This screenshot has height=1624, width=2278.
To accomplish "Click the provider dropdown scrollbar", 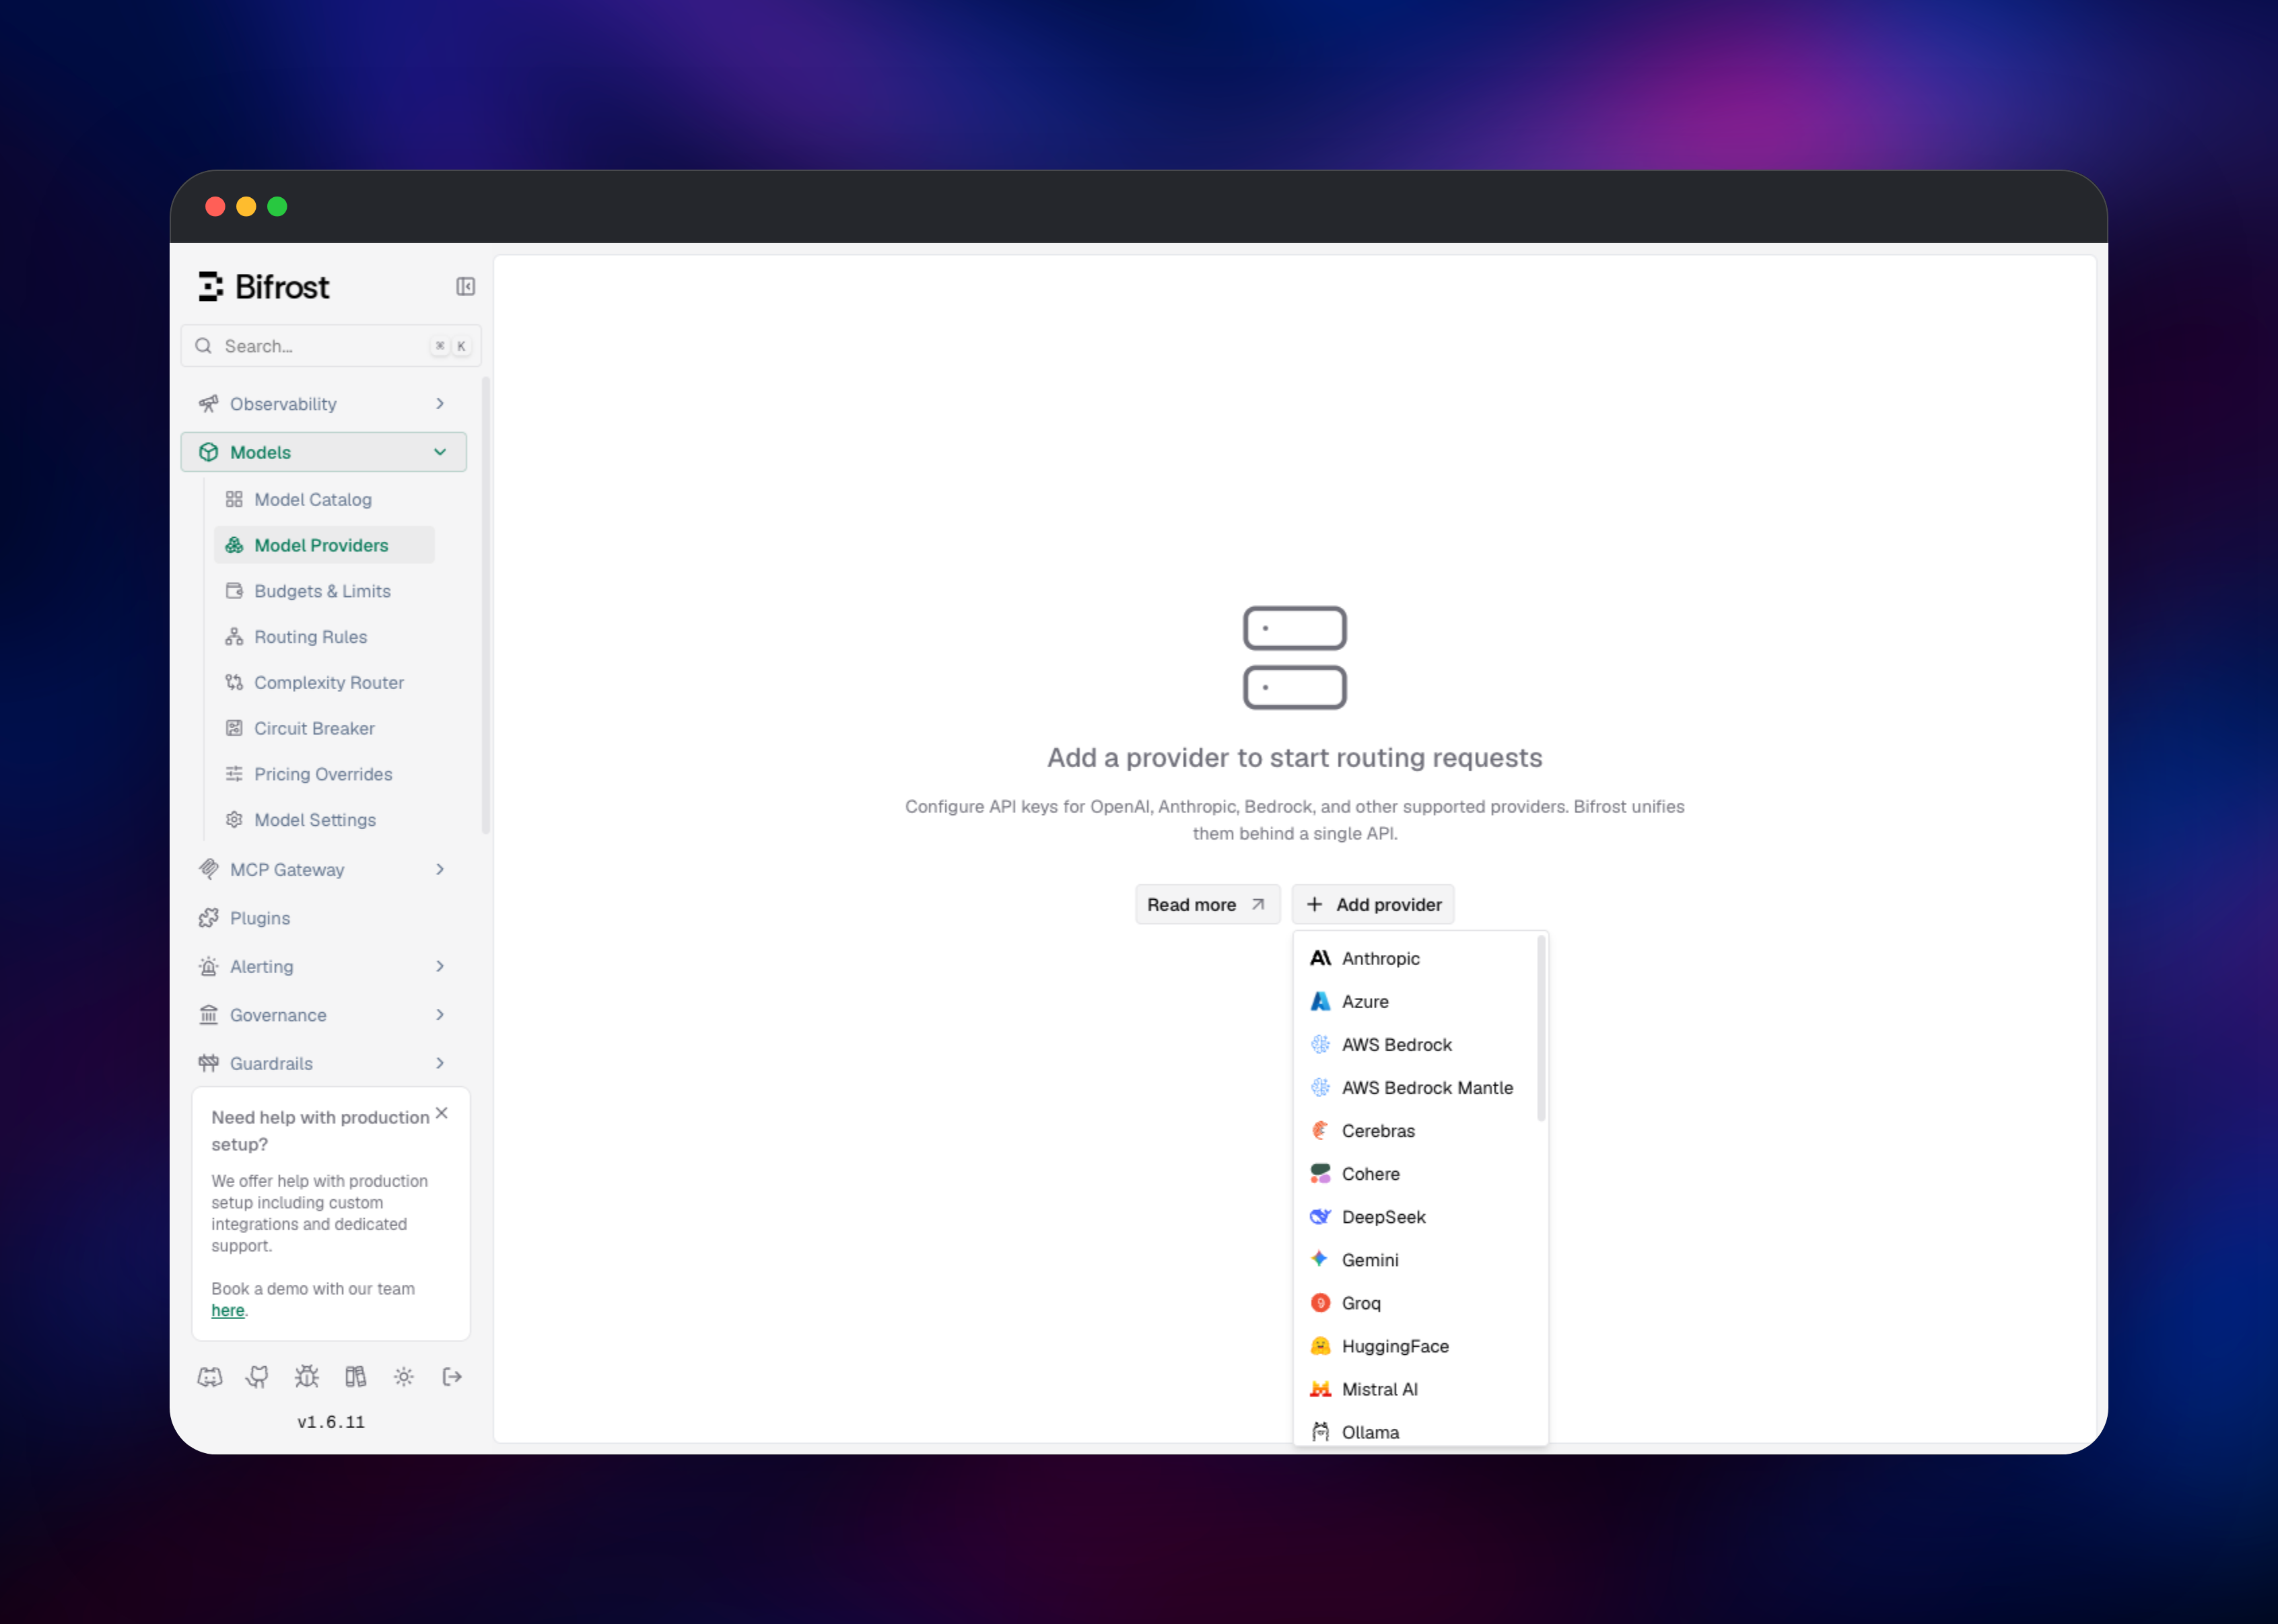I will (1541, 1028).
